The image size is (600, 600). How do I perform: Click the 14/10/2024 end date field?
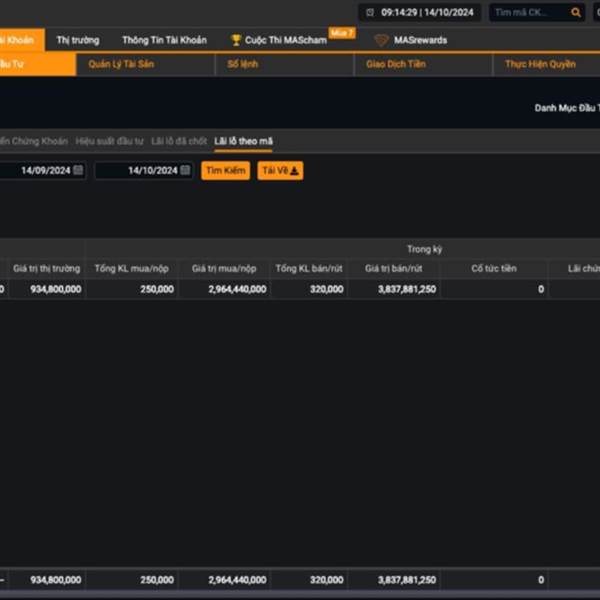(138, 171)
